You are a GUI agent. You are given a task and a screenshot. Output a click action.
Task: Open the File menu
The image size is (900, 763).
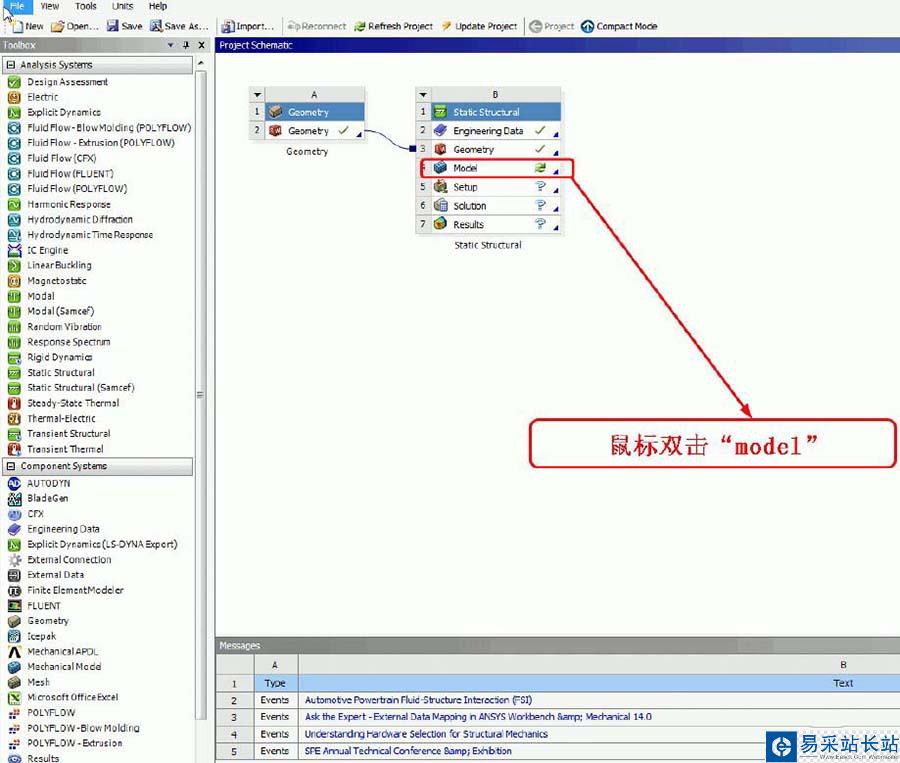click(x=17, y=6)
